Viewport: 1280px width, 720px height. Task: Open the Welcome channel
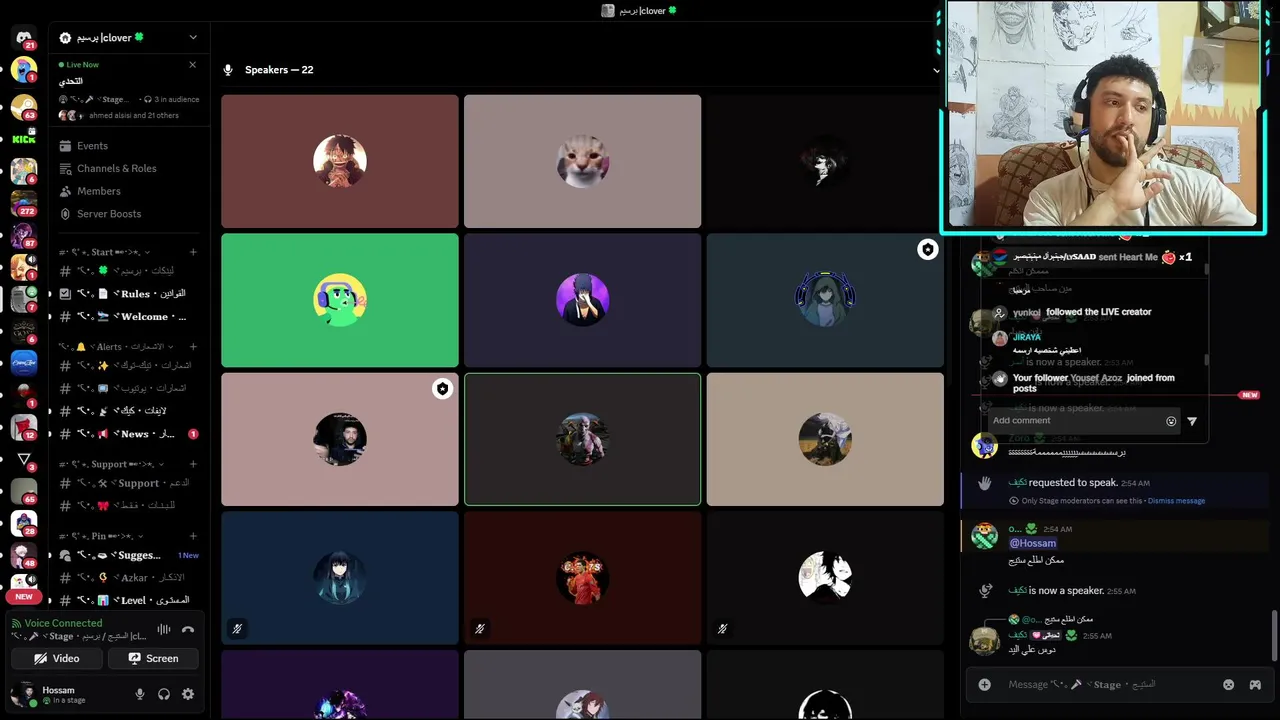coord(130,317)
